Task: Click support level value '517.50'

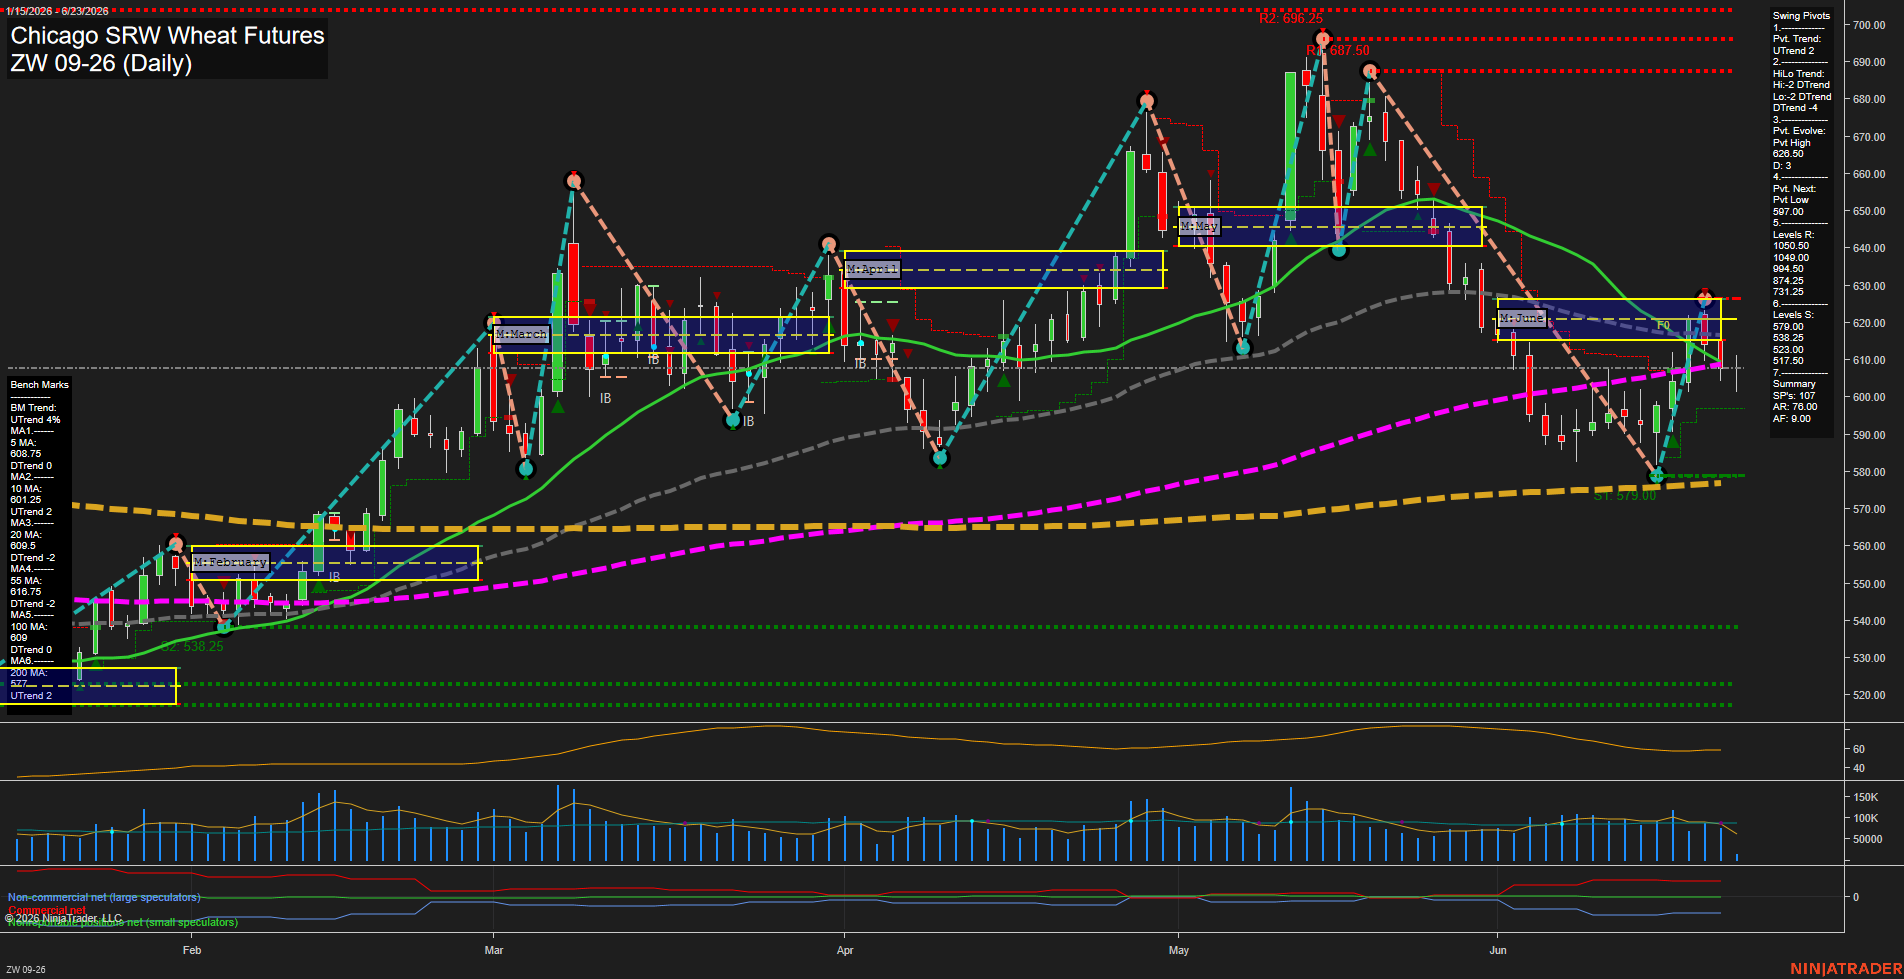Action: click(x=1788, y=361)
